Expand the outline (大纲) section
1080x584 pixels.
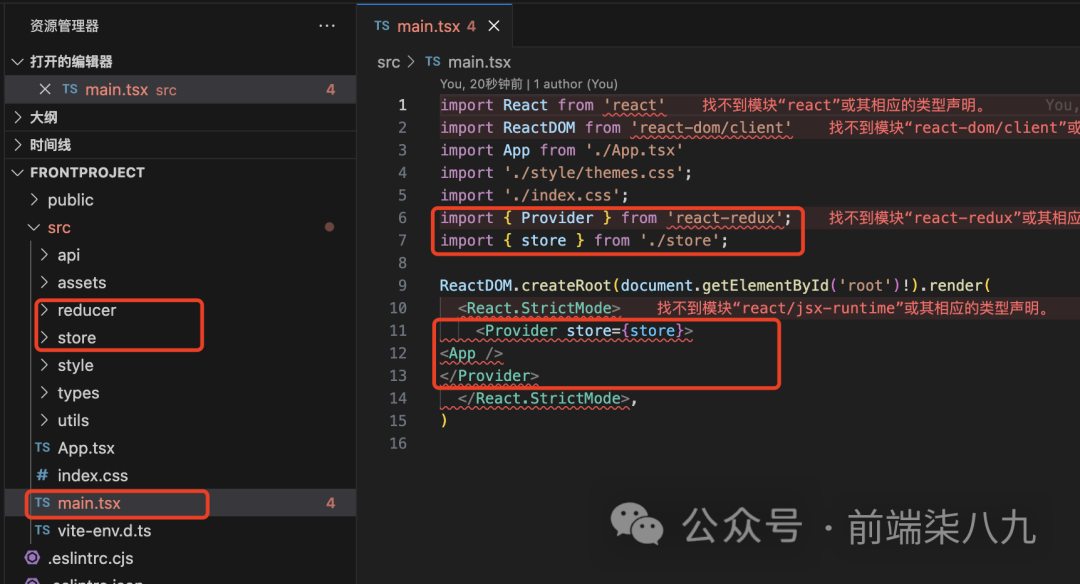pyautogui.click(x=18, y=117)
